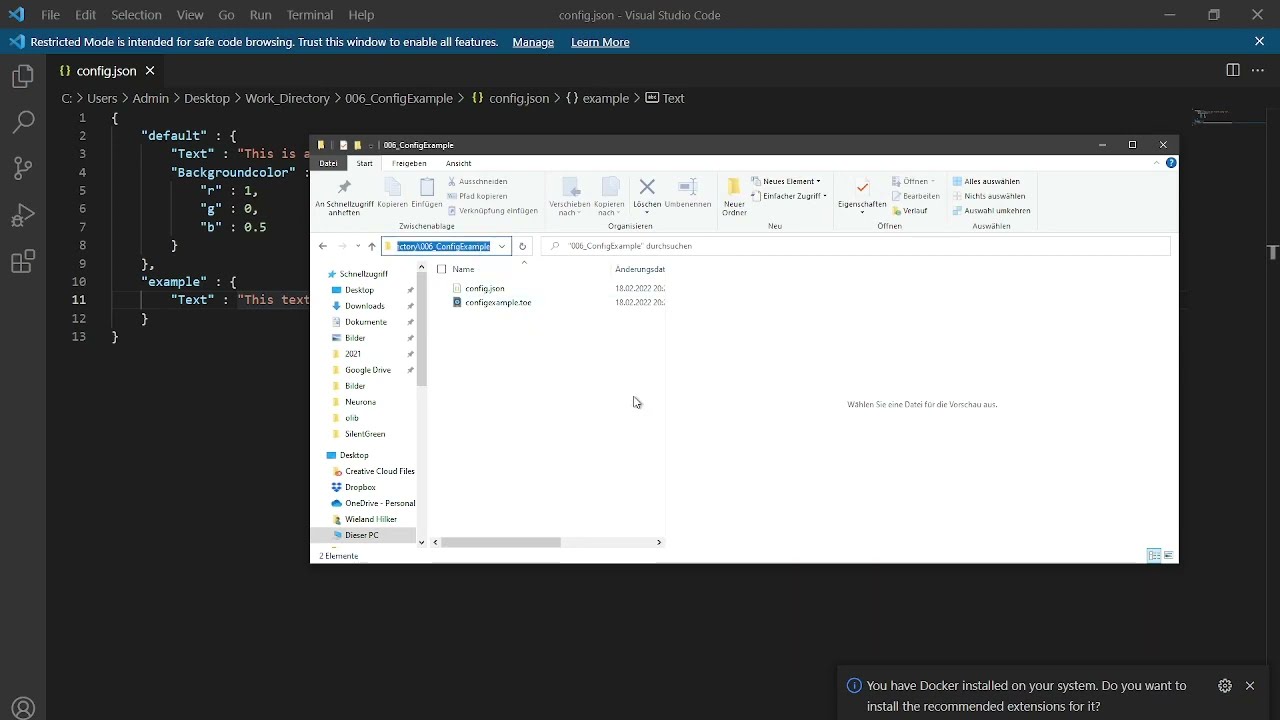Click Verknüpfung einfügen in the ribbon
Image resolution: width=1280 pixels, height=720 pixels.
click(x=493, y=211)
